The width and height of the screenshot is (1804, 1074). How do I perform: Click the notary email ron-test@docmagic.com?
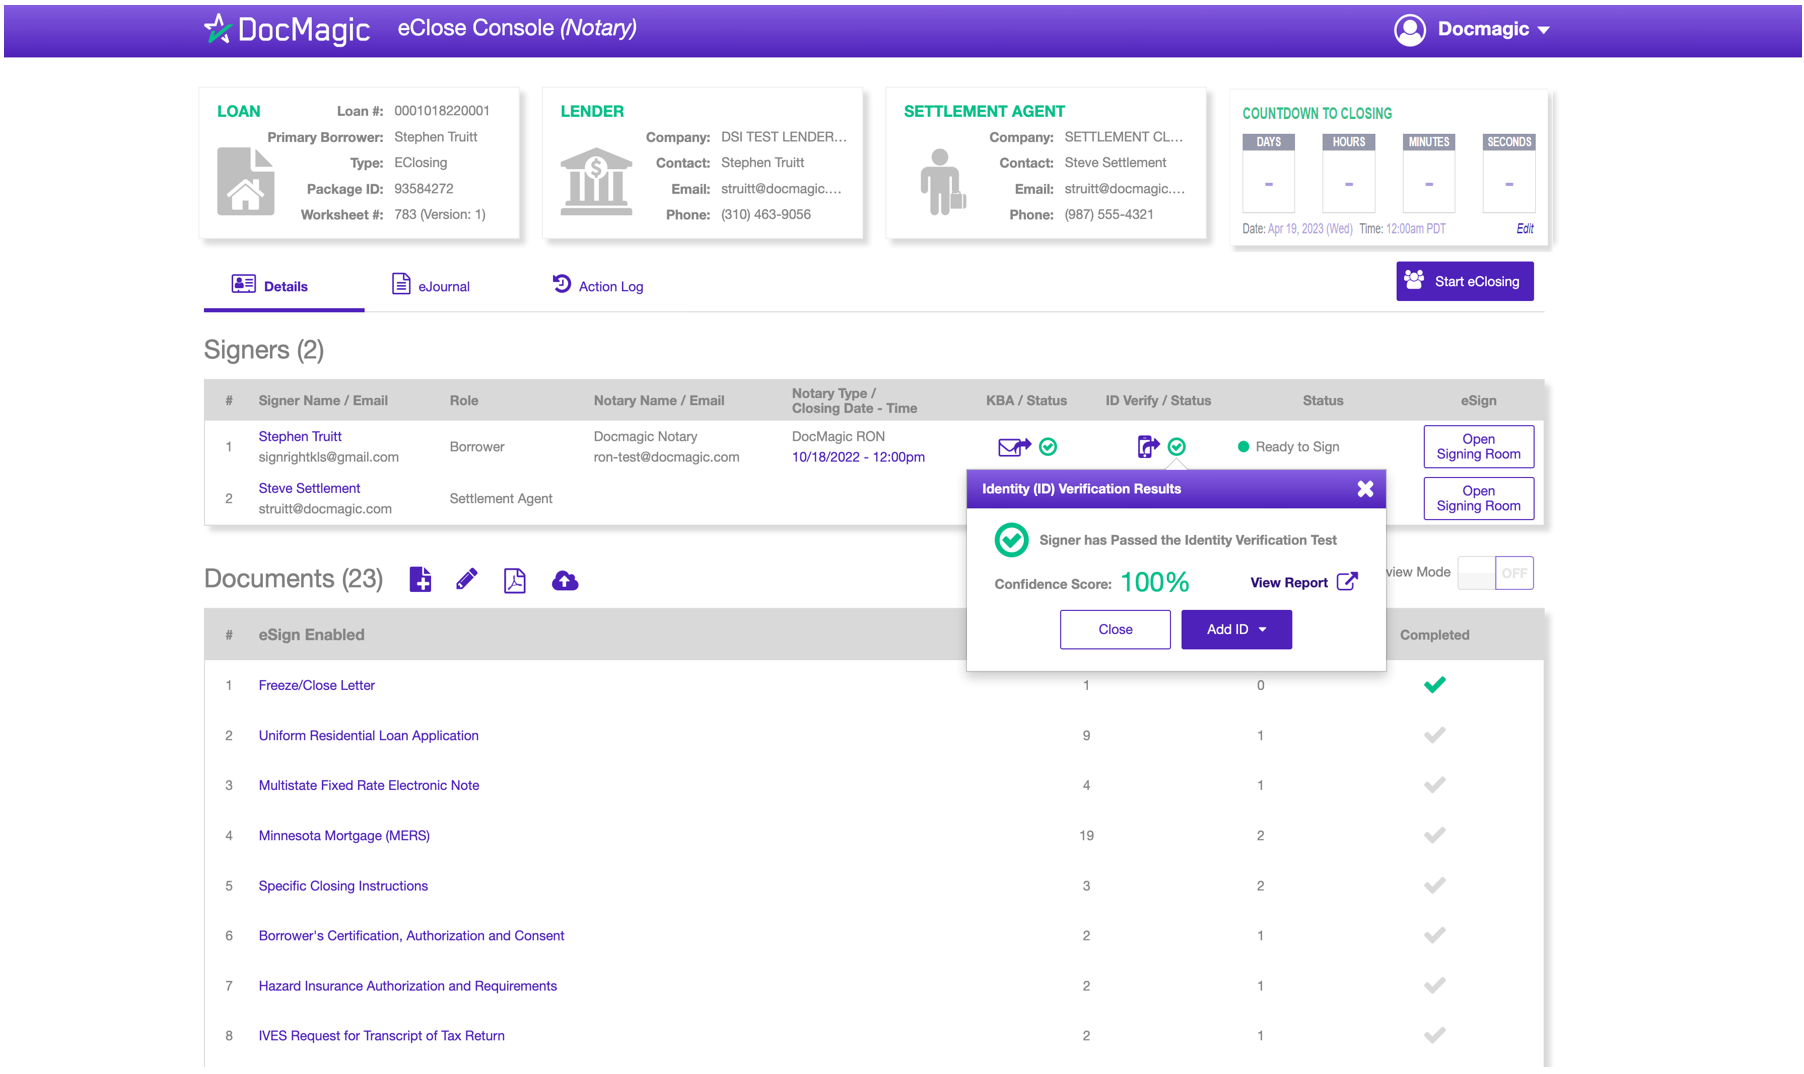[666, 457]
